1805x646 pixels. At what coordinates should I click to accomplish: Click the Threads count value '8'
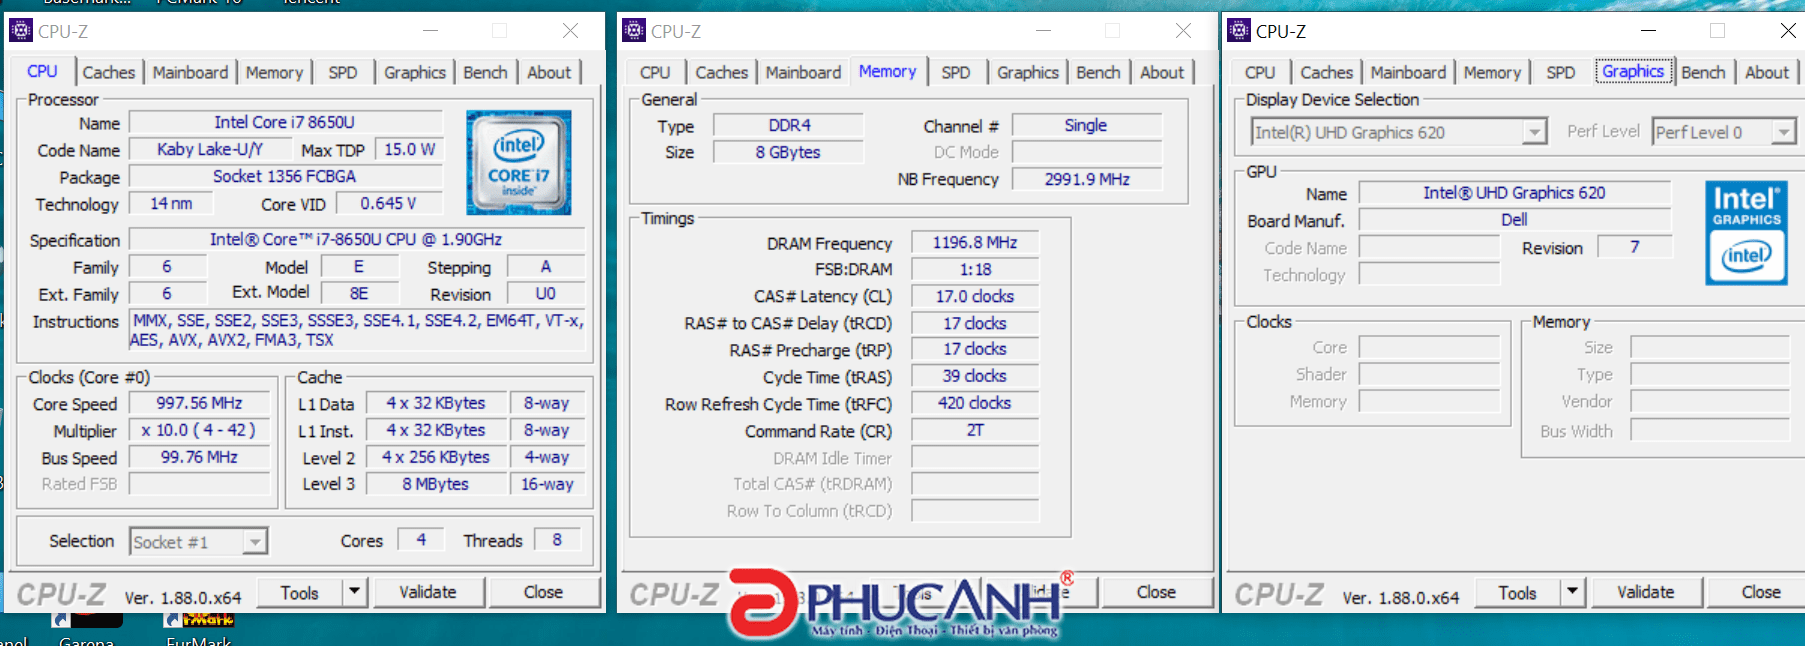click(557, 540)
